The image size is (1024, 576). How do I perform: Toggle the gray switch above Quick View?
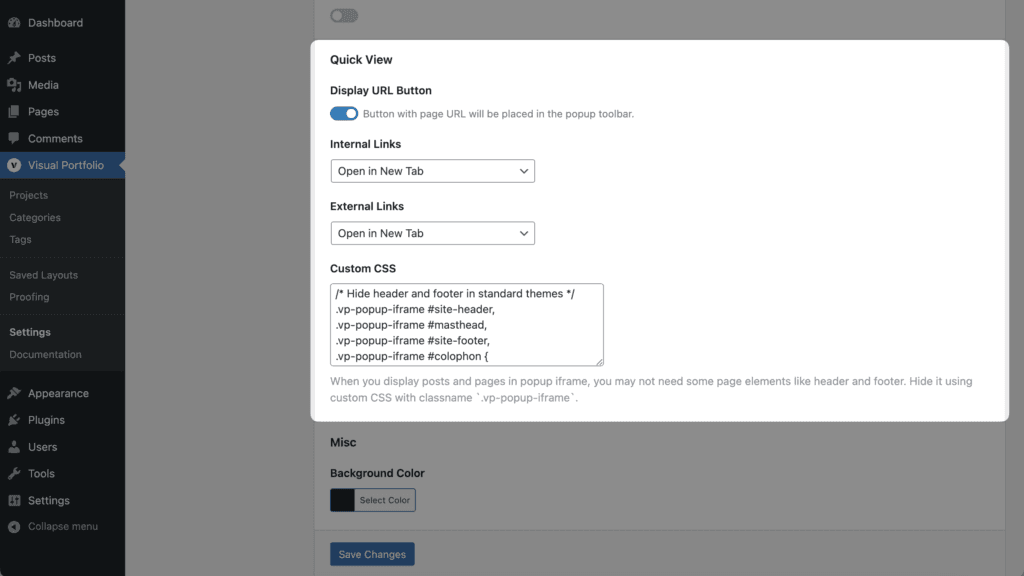344,16
